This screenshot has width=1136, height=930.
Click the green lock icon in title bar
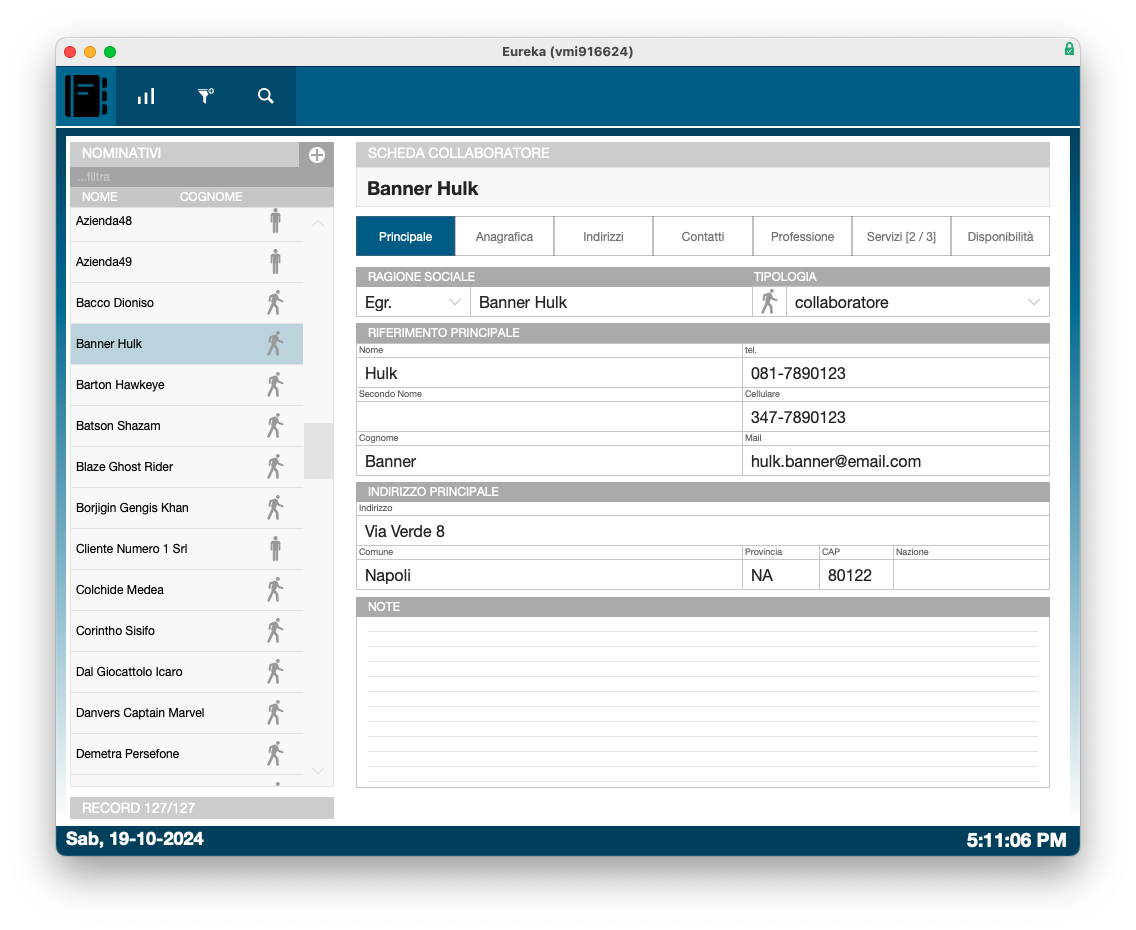[x=1069, y=49]
